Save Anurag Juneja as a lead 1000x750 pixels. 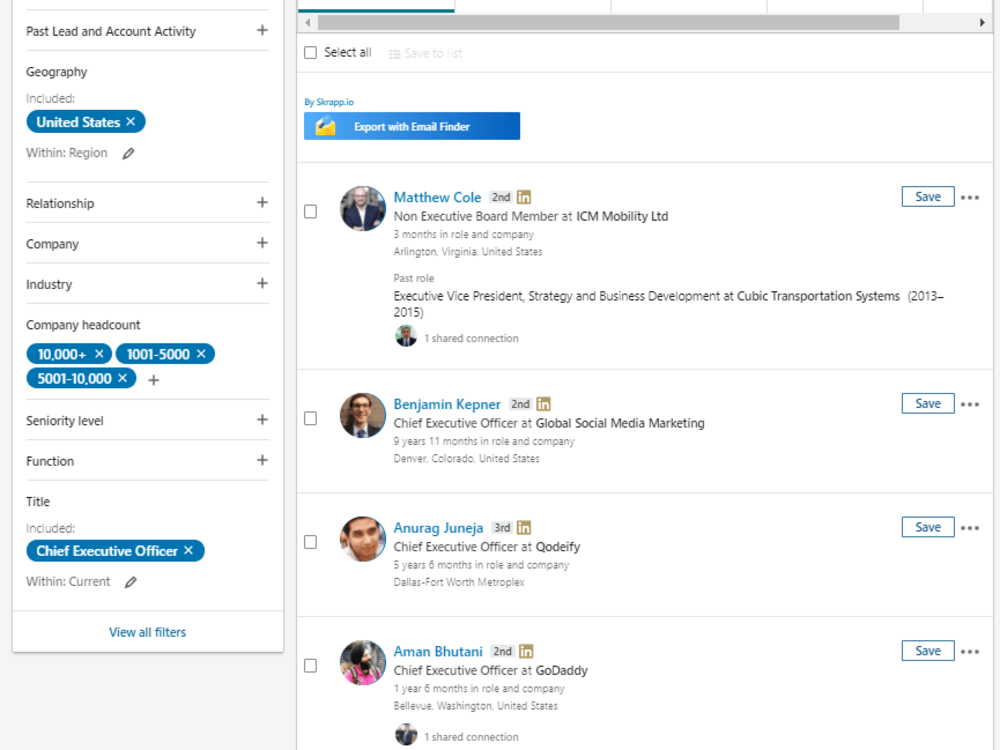[928, 527]
